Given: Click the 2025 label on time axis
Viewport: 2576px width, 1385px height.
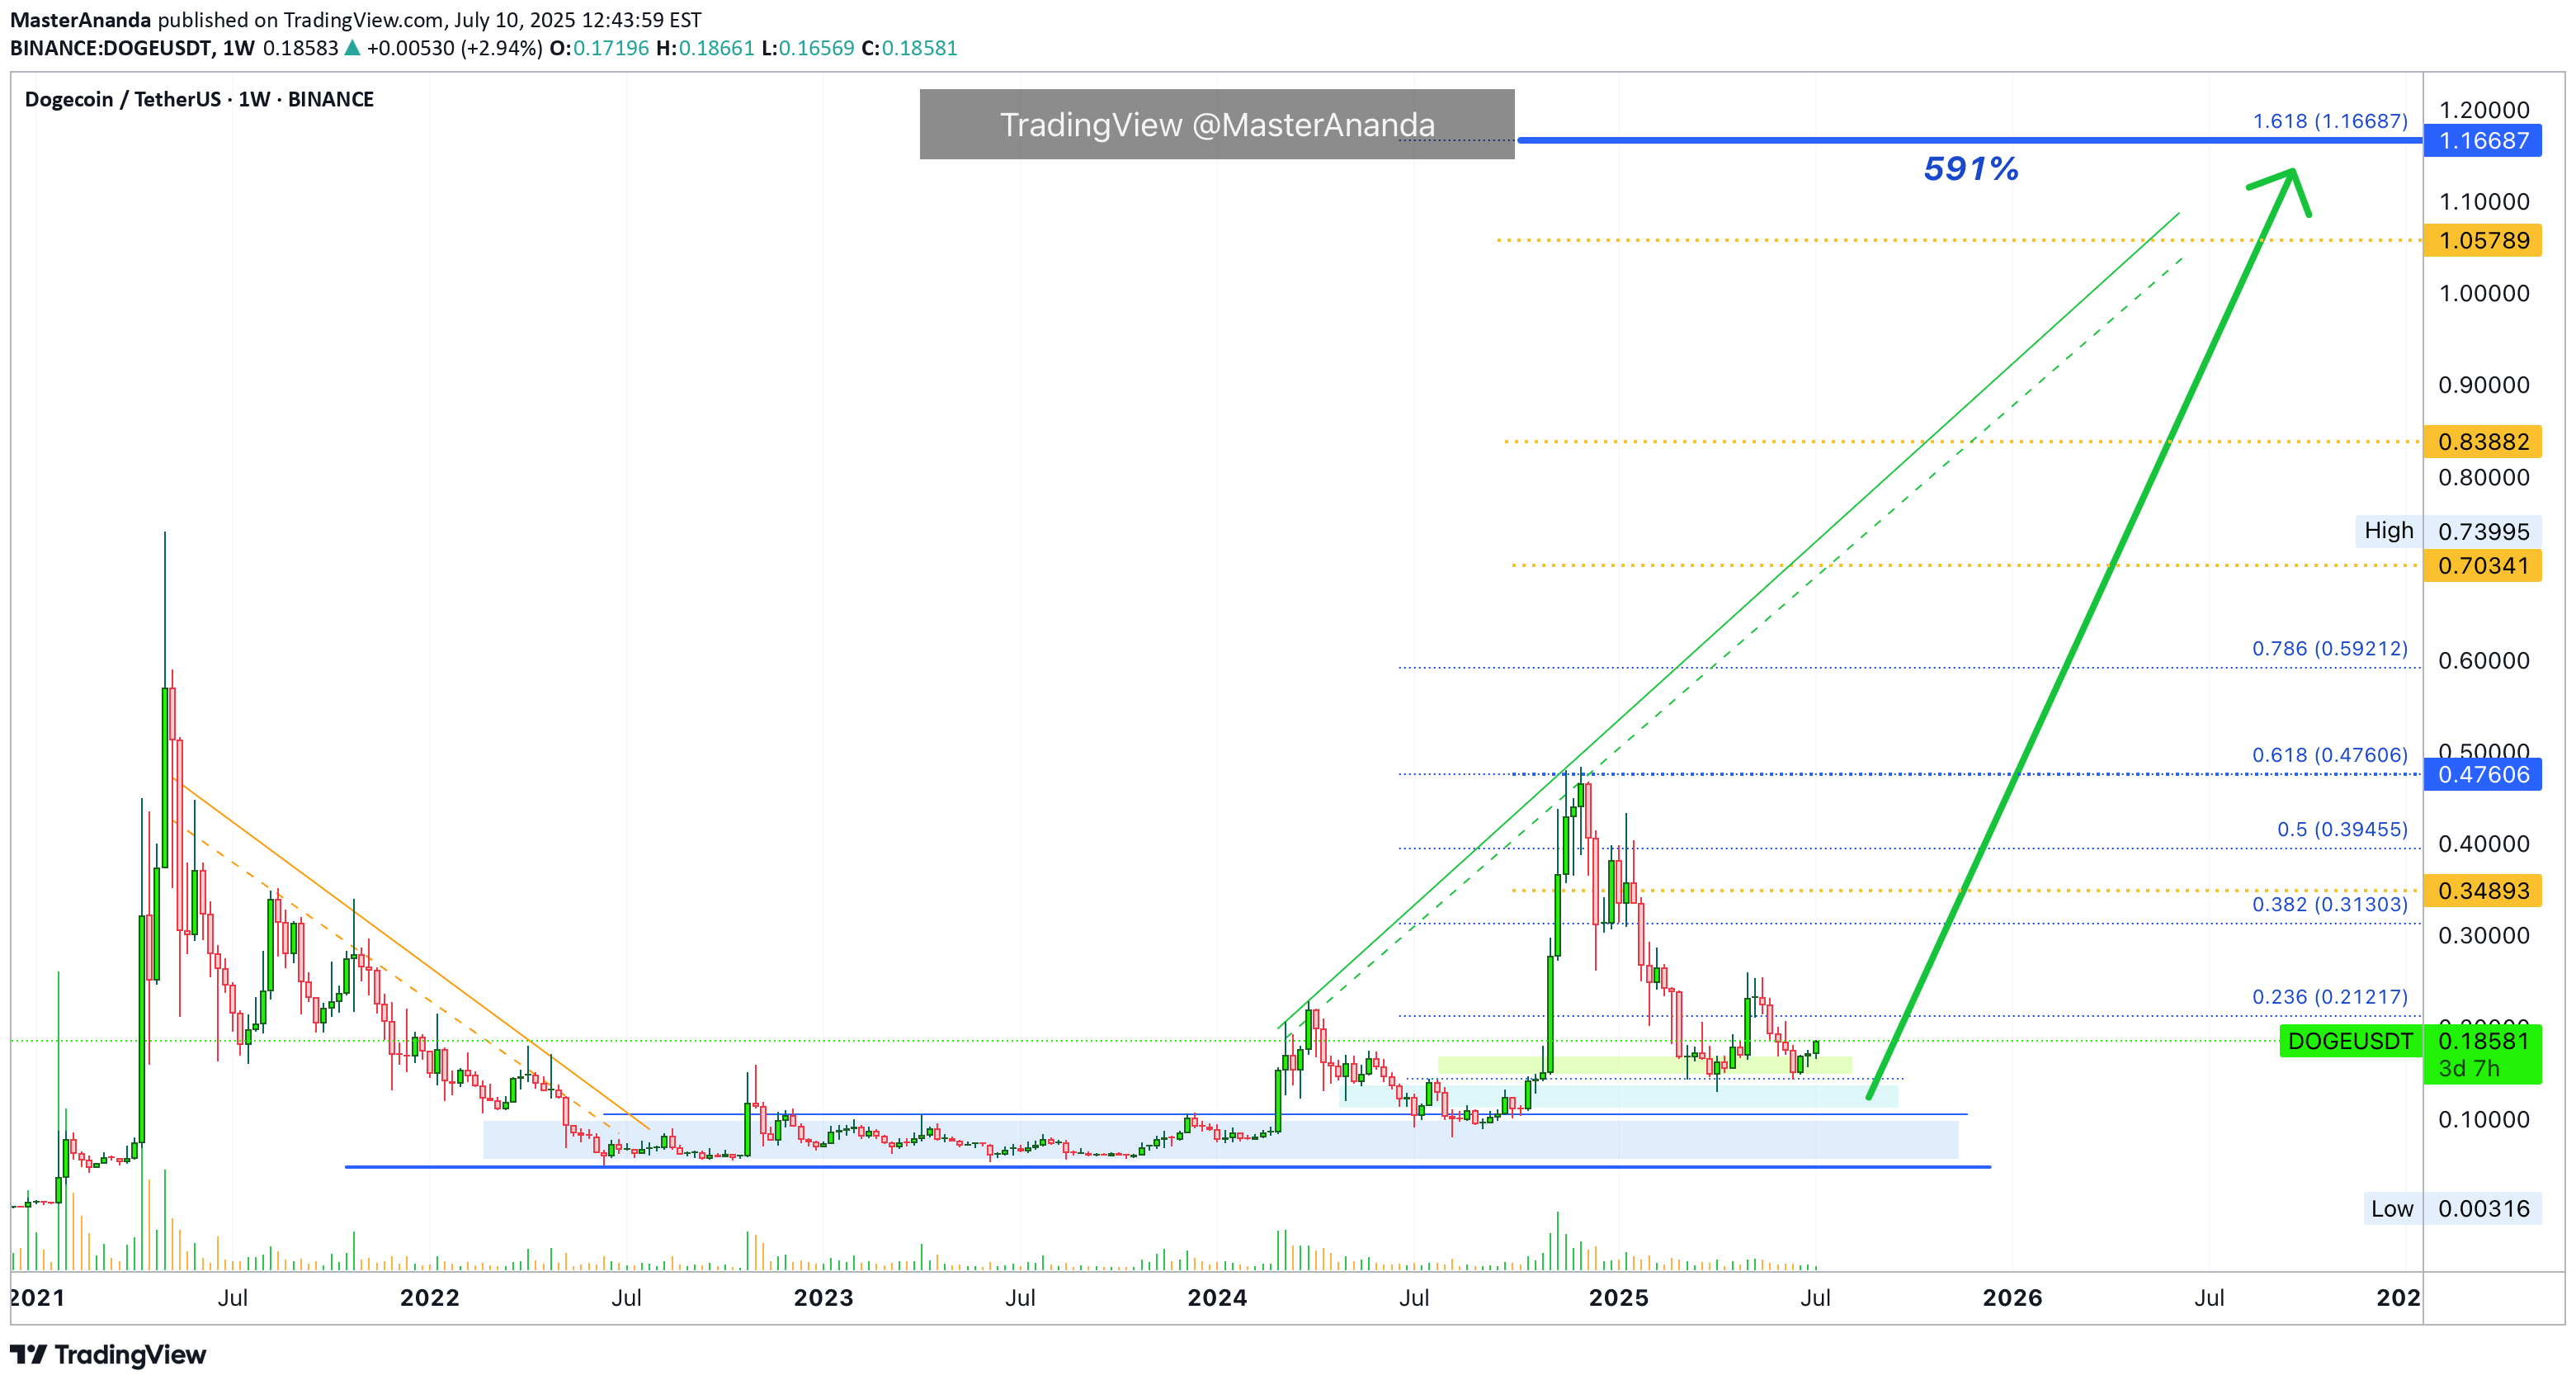Looking at the screenshot, I should (1619, 1298).
